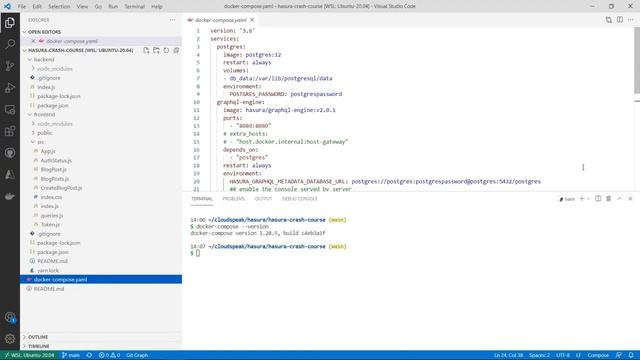This screenshot has width=640, height=360.
Task: Switch to the Problems panel tab
Action: [x=233, y=199]
